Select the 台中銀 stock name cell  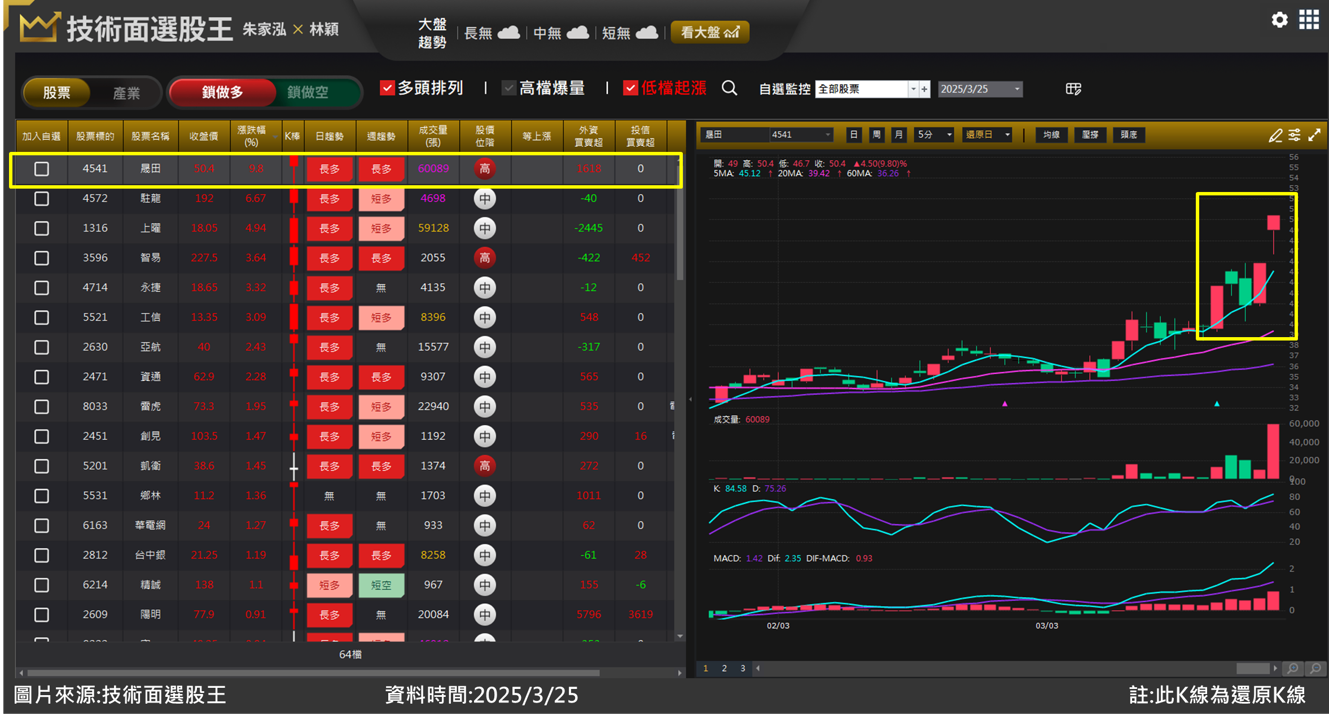click(149, 555)
